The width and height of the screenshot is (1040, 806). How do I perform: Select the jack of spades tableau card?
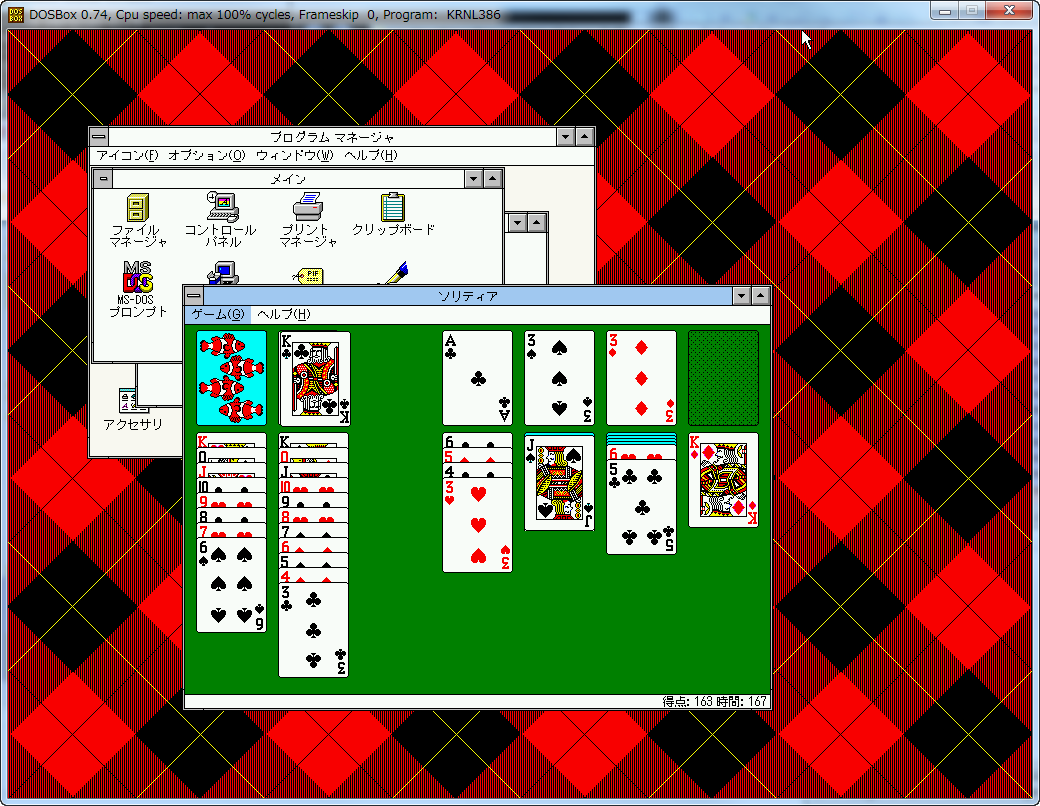(x=559, y=482)
